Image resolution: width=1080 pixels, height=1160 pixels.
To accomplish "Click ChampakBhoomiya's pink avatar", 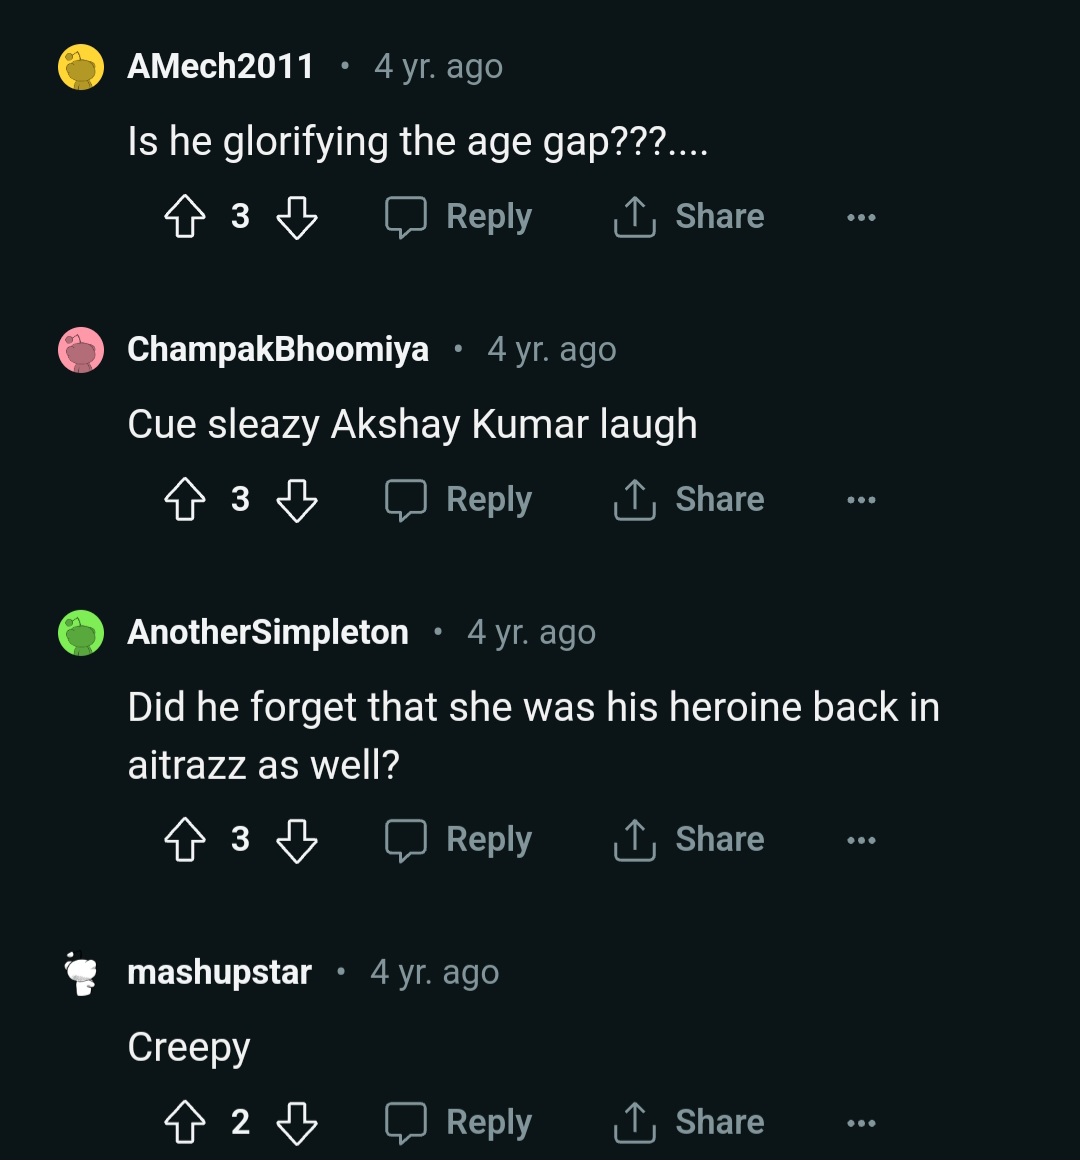I will 81,349.
